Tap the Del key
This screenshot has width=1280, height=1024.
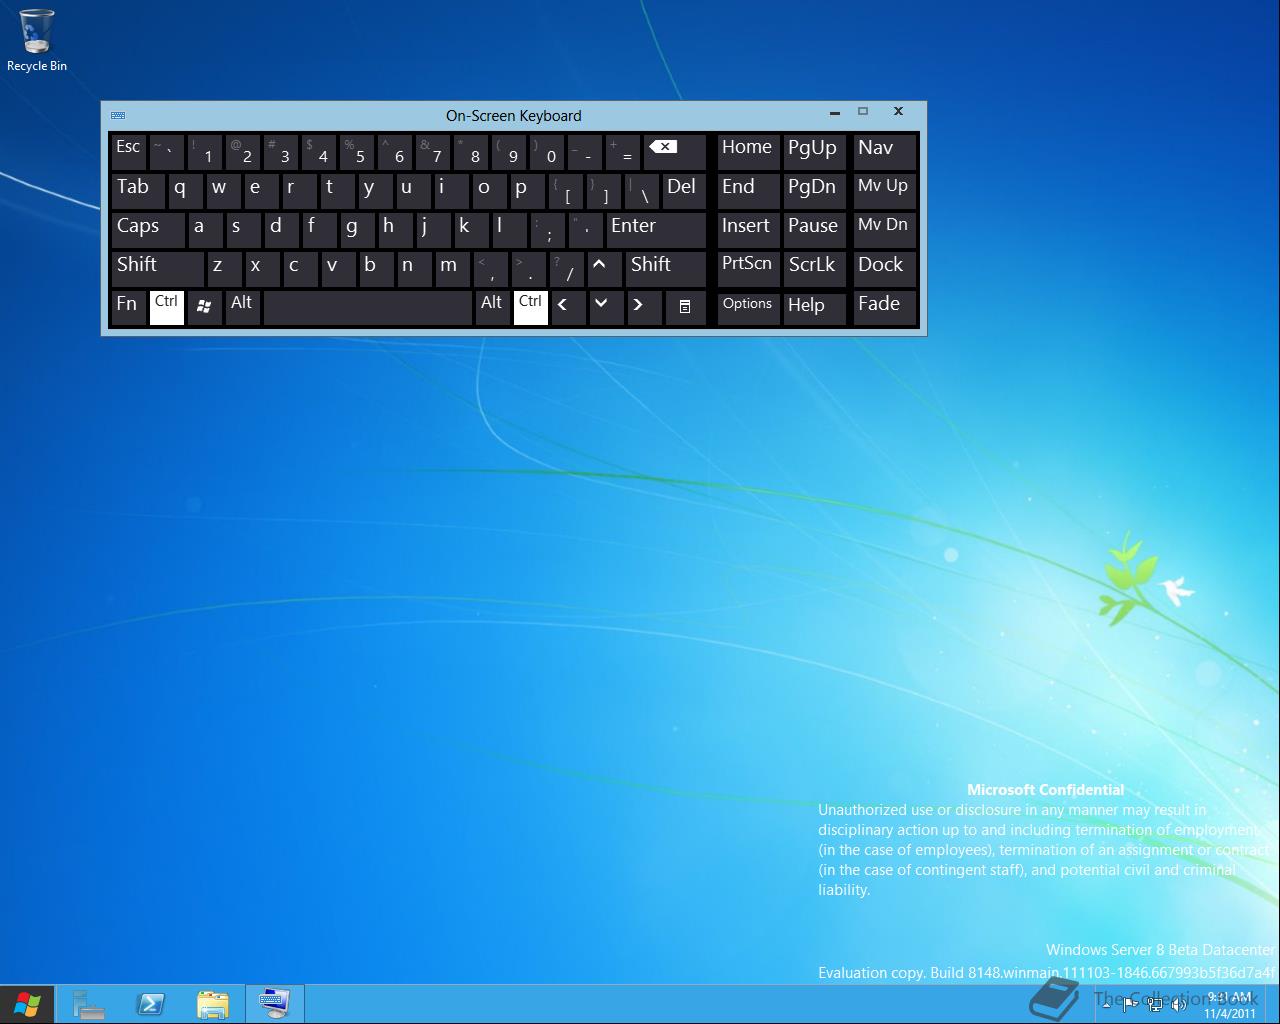[683, 190]
